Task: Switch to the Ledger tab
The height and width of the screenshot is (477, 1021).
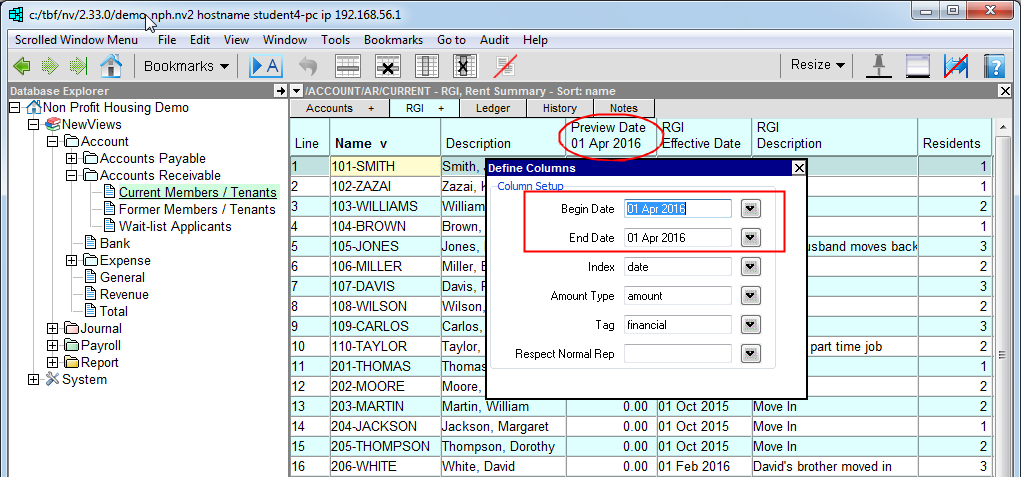Action: click(x=492, y=108)
